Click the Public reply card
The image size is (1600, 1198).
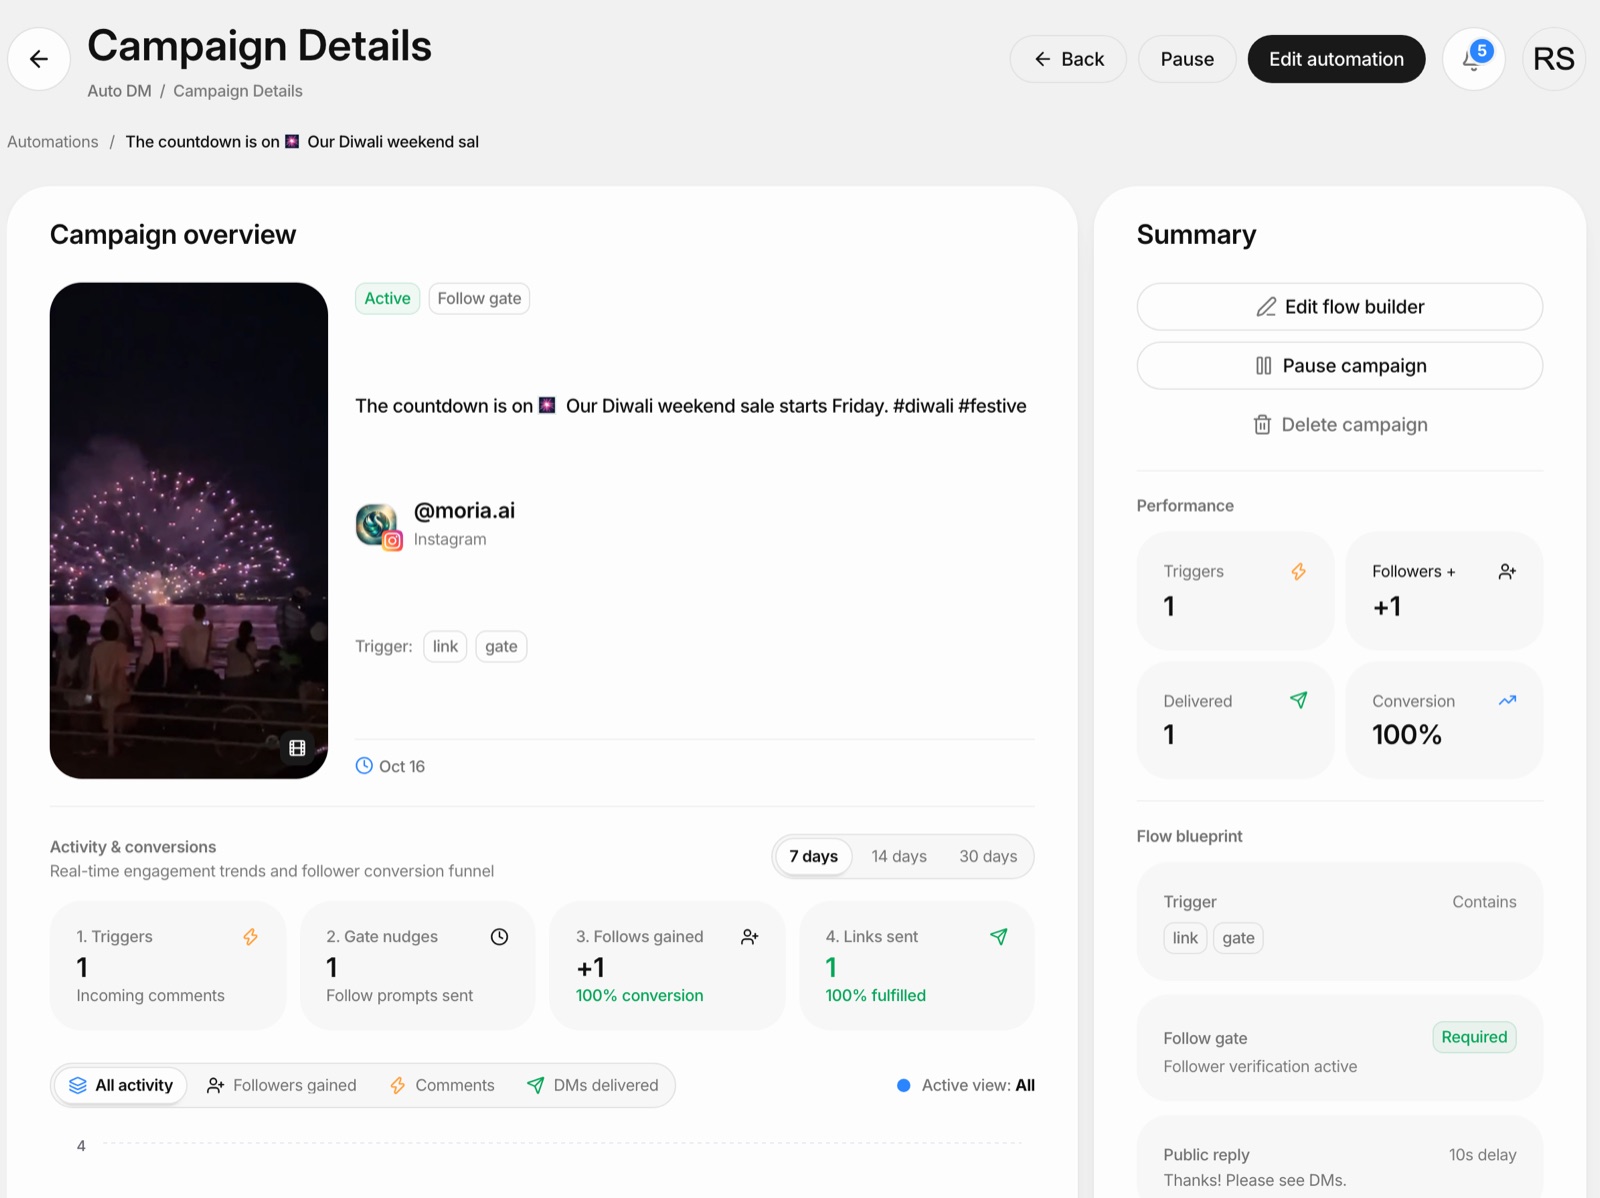click(x=1339, y=1157)
